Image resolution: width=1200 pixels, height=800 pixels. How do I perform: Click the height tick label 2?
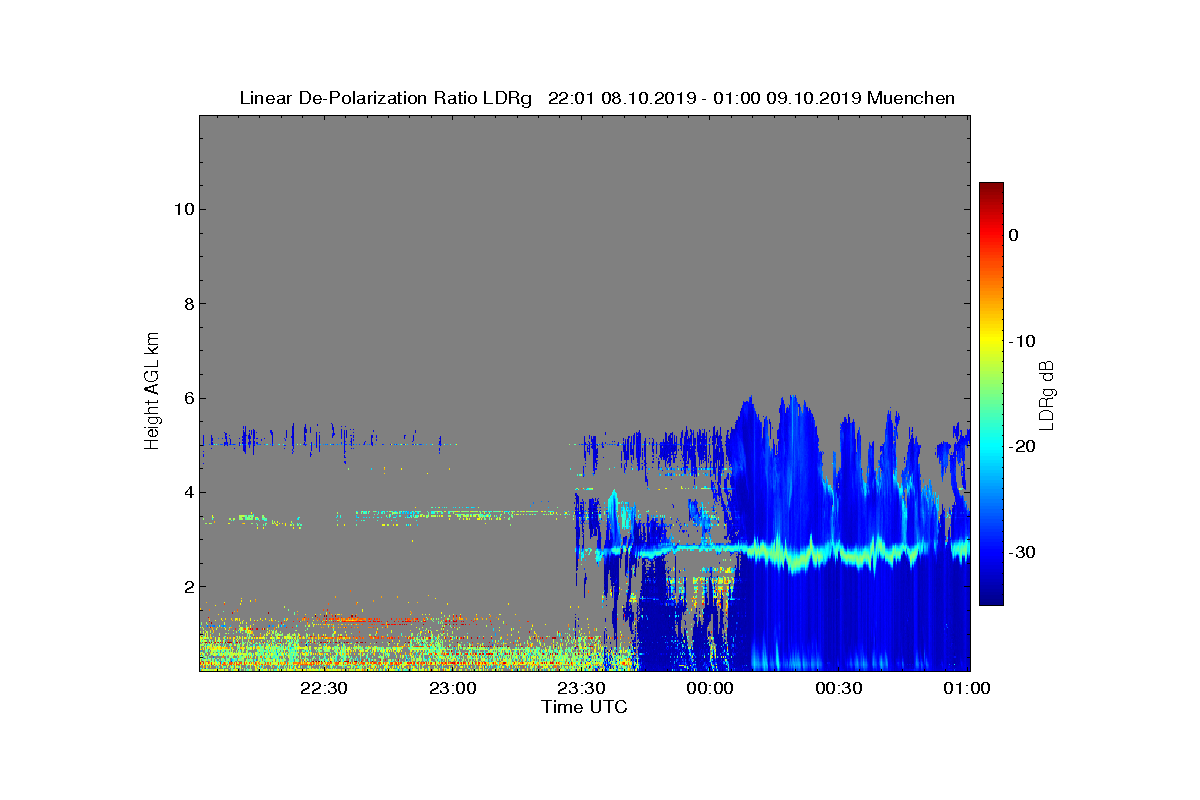coord(187,586)
